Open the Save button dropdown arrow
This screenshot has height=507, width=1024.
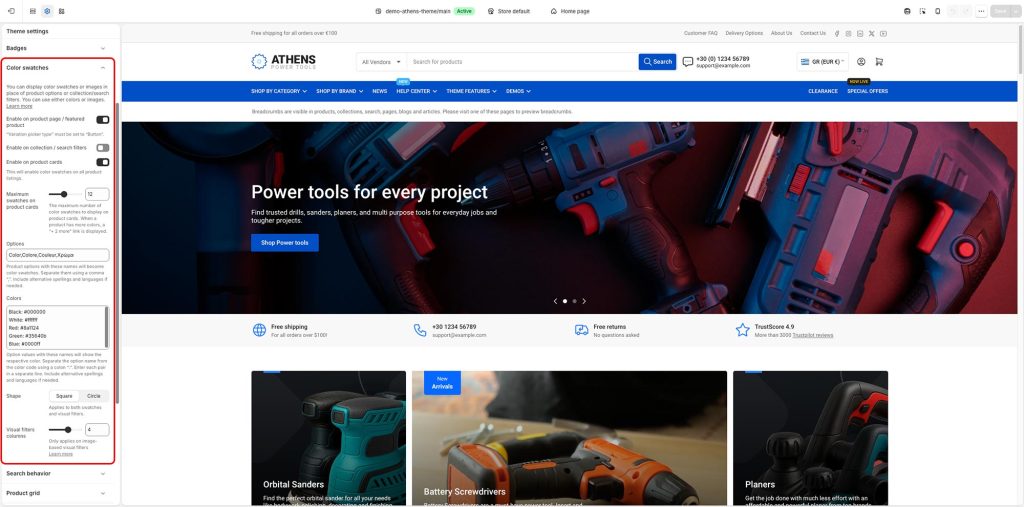(1016, 11)
